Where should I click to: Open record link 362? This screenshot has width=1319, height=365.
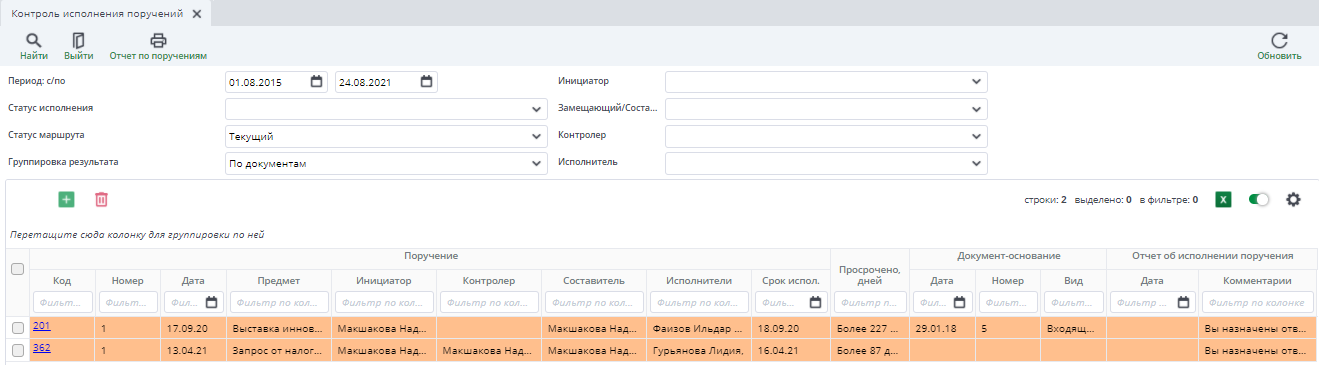point(42,348)
